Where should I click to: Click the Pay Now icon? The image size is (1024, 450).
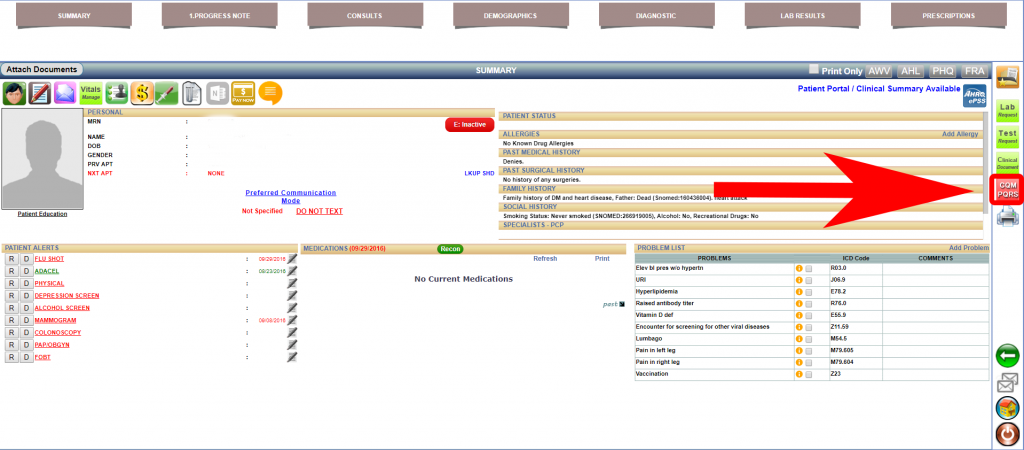tap(243, 93)
